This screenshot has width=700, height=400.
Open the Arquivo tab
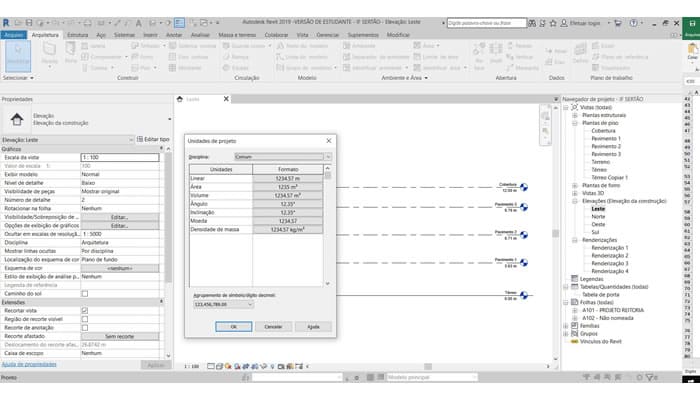pyautogui.click(x=14, y=35)
